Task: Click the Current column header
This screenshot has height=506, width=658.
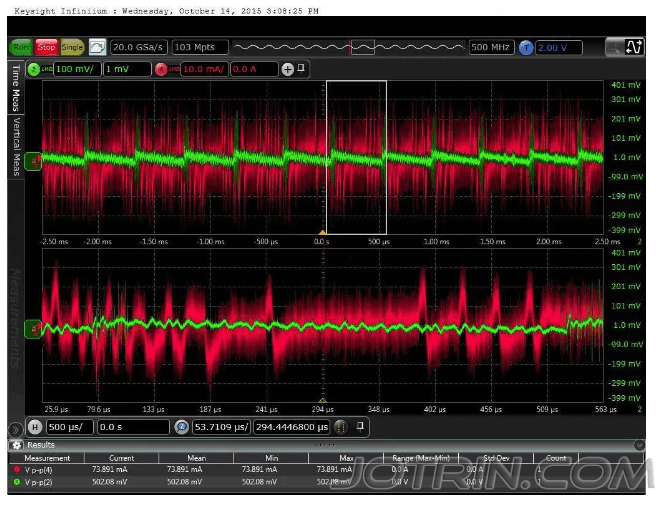Action: coord(122,458)
